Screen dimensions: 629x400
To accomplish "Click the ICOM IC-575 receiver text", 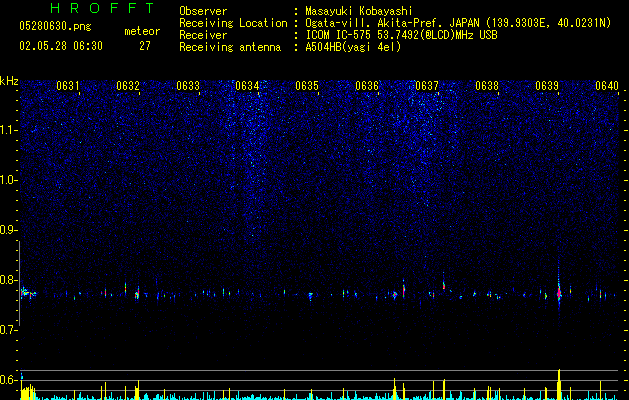I will click(401, 35).
